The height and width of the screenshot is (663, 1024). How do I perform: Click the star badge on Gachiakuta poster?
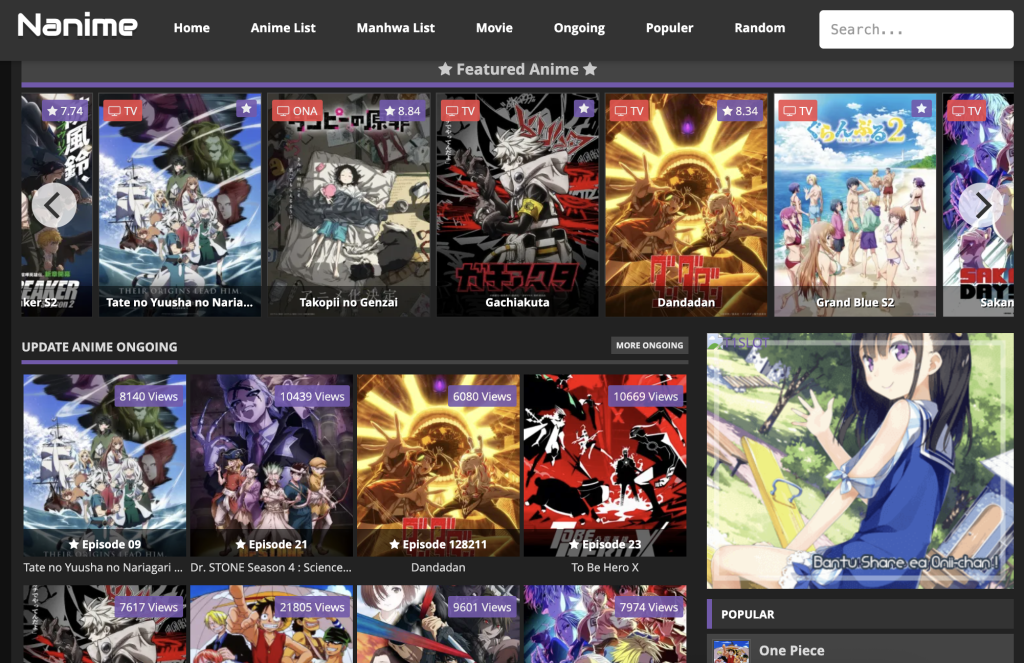[x=584, y=109]
